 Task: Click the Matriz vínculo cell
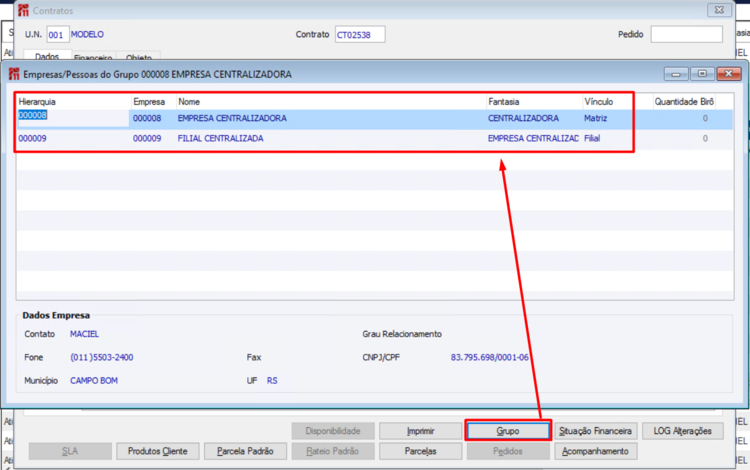pyautogui.click(x=595, y=118)
